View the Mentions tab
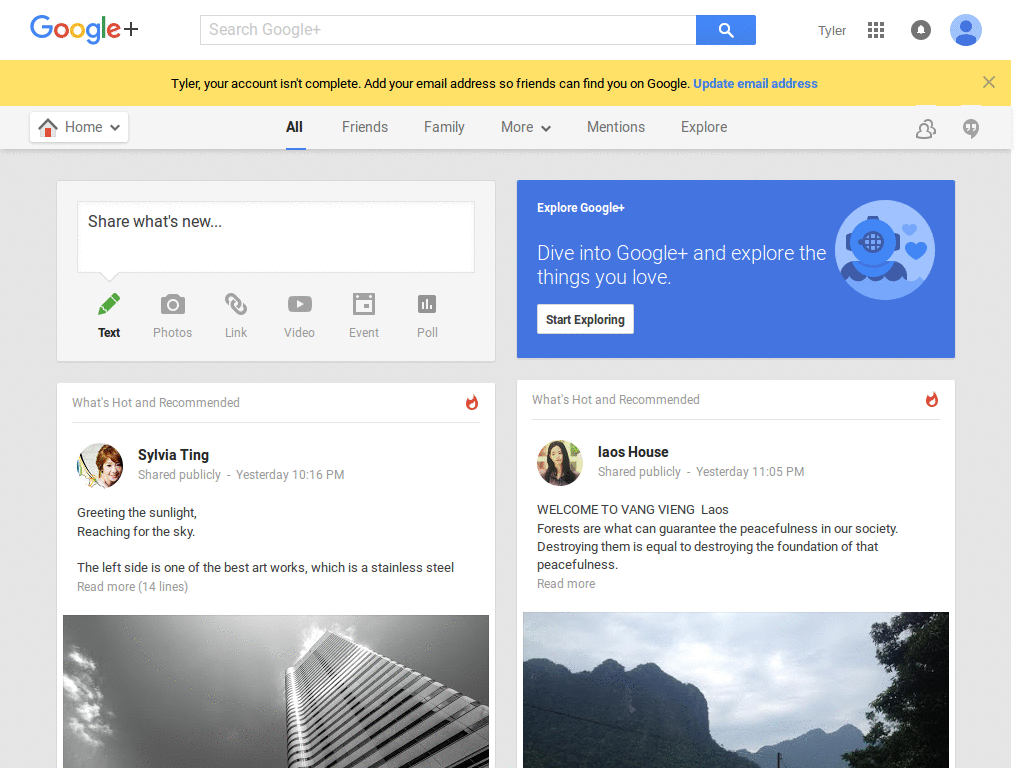Screen dimensions: 1024x768 (615, 127)
